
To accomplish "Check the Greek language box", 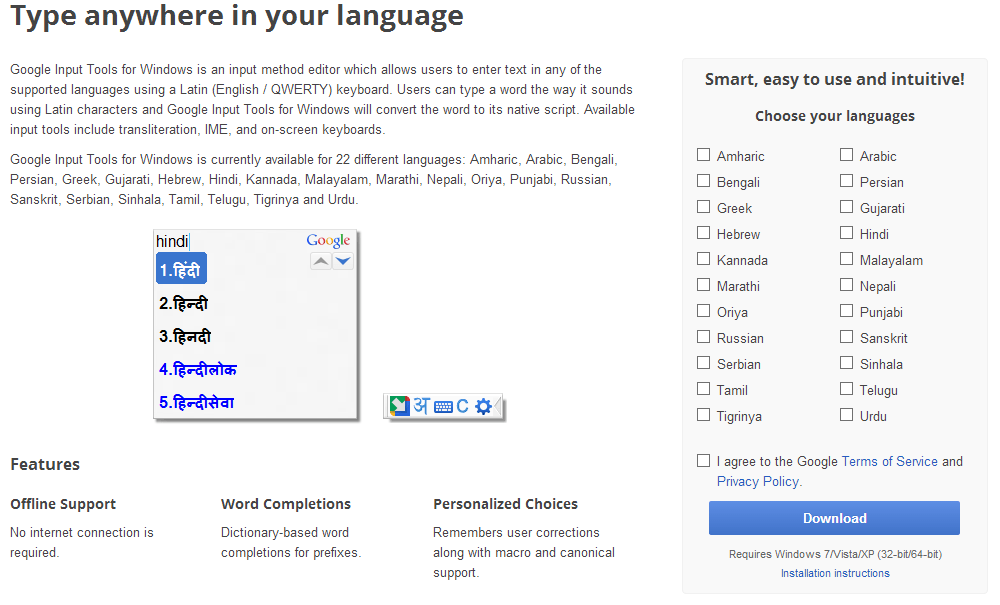I will [x=703, y=207].
